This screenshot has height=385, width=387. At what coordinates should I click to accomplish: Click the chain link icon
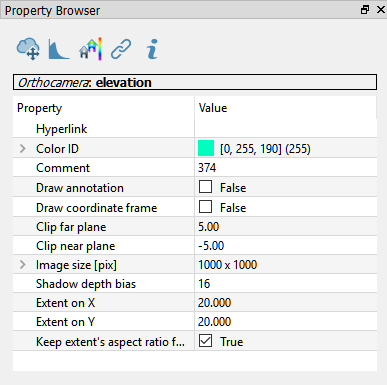tap(121, 49)
